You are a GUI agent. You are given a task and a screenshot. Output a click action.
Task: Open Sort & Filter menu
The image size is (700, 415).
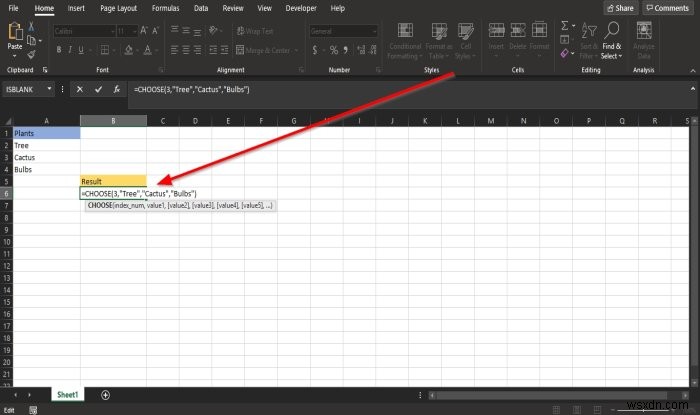[x=589, y=41]
